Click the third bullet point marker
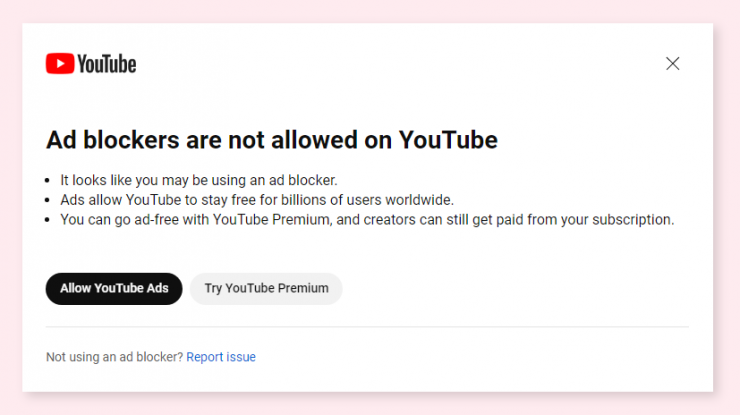Image resolution: width=740 pixels, height=415 pixels. pos(50,221)
